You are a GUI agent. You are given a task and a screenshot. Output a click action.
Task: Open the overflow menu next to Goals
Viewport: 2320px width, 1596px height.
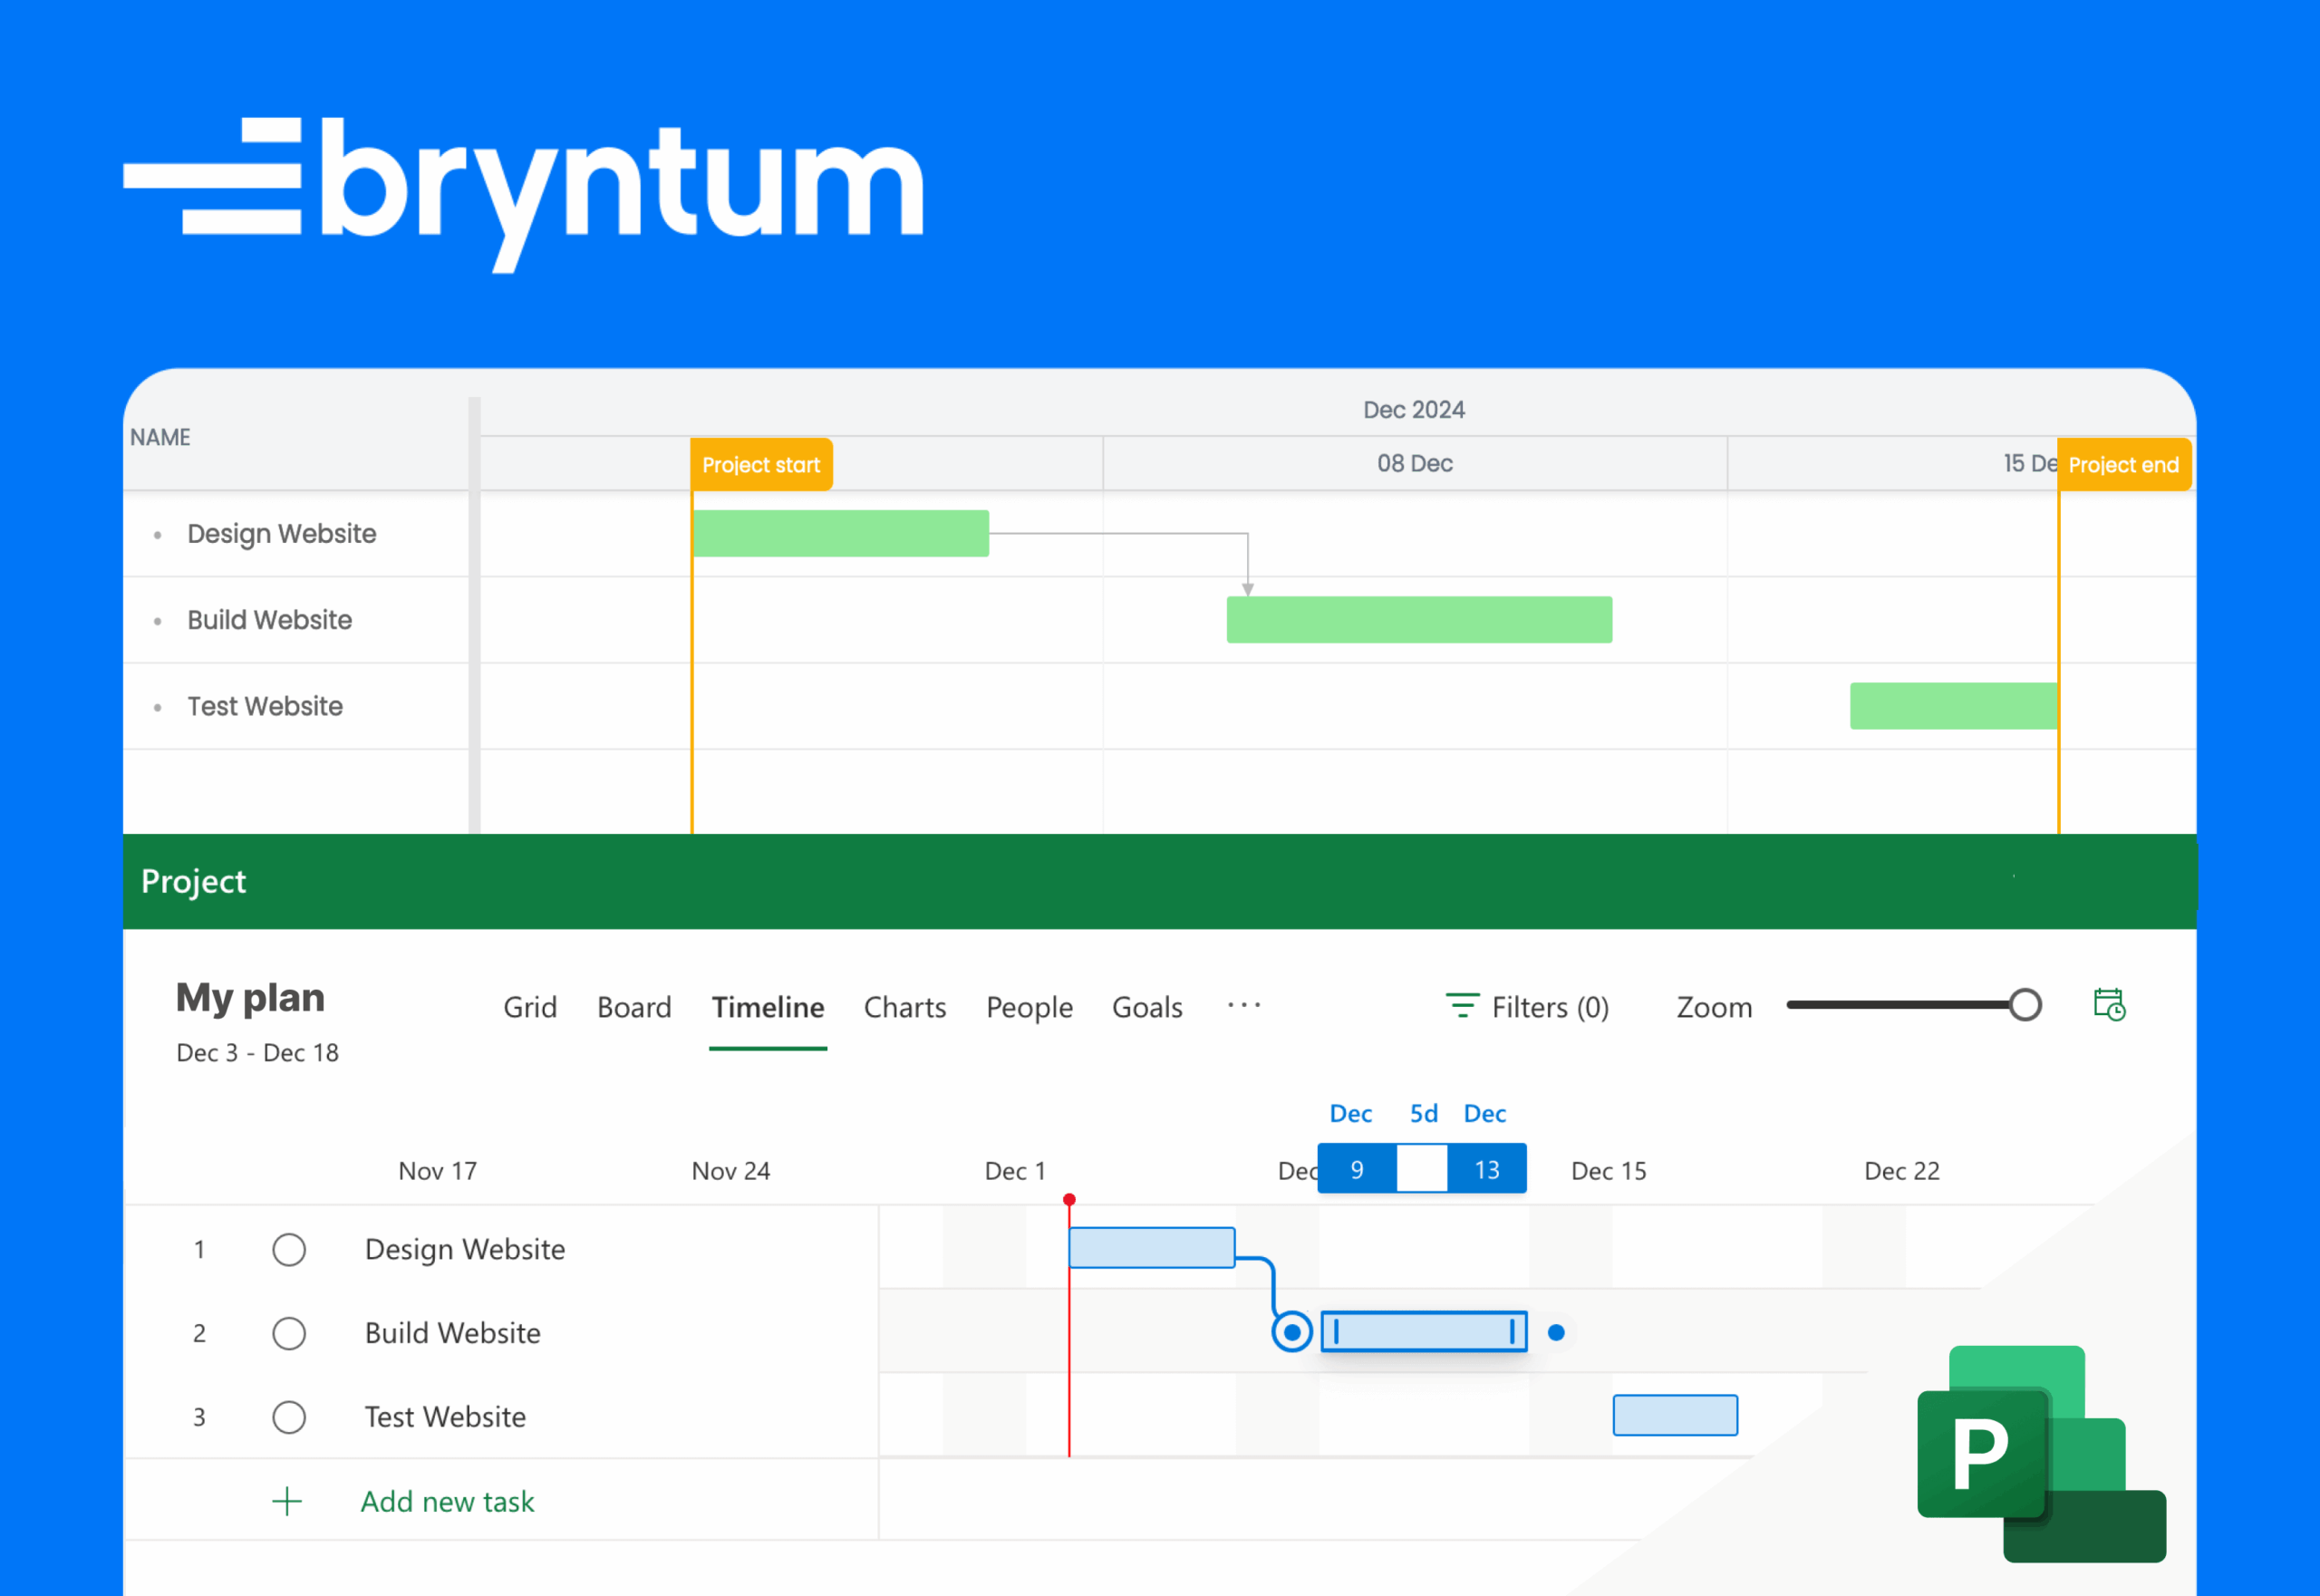pos(1243,1007)
